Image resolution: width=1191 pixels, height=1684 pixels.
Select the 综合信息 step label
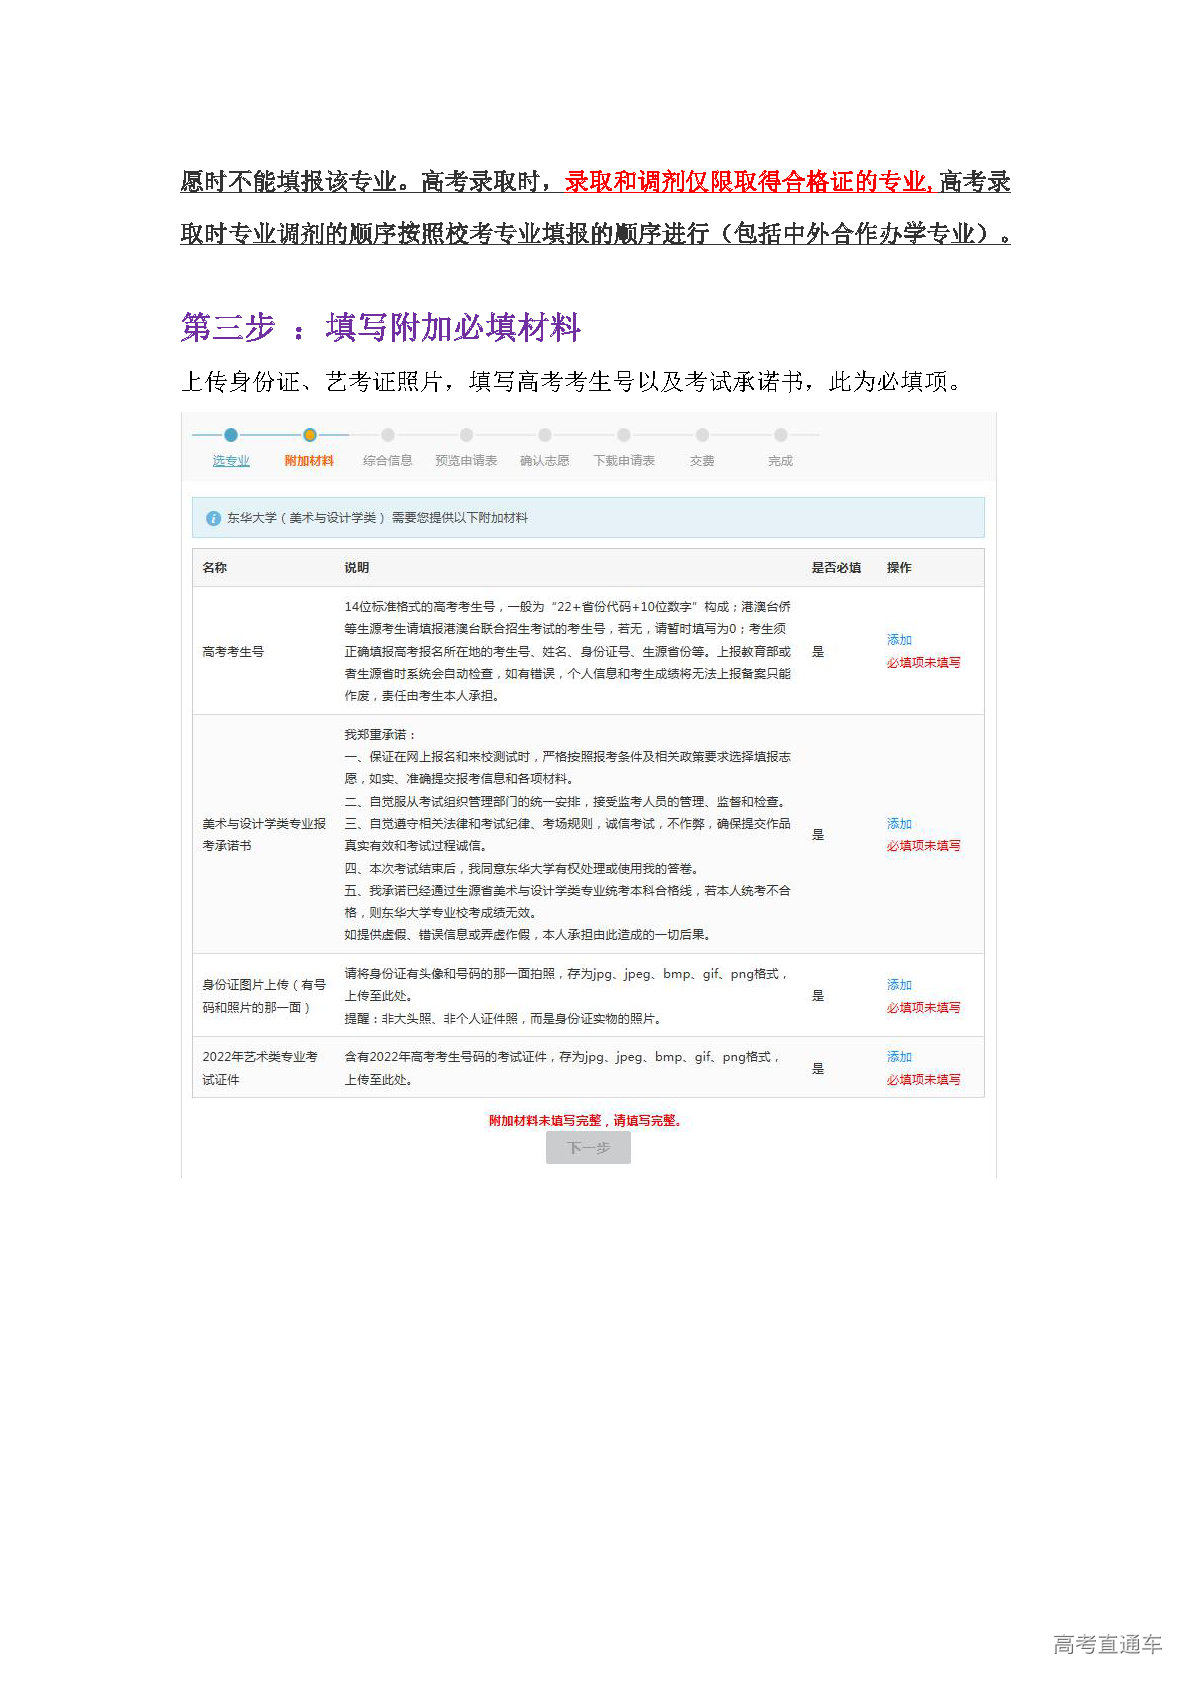(388, 461)
